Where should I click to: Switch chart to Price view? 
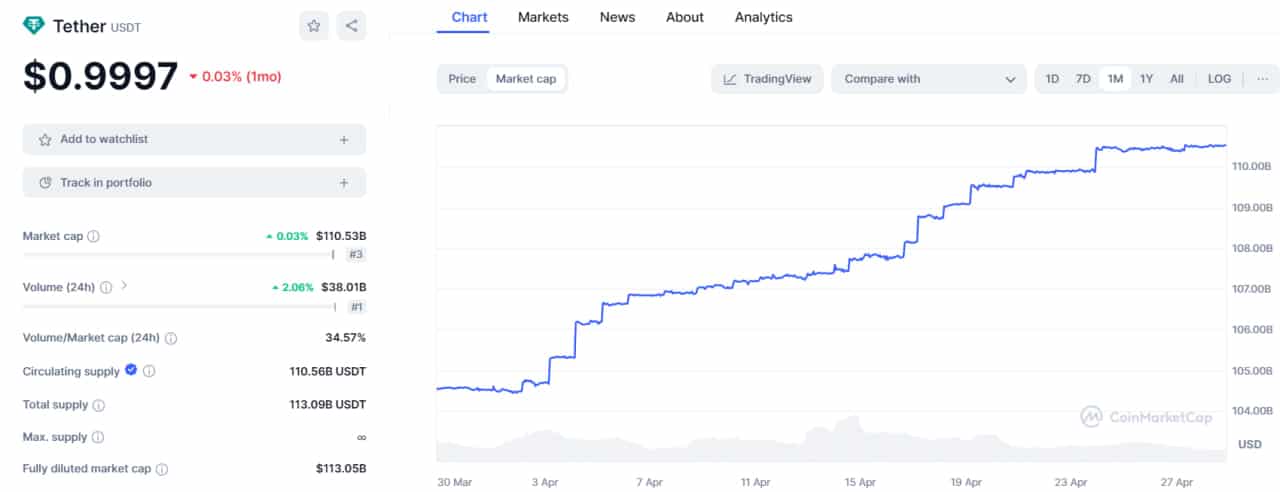pyautogui.click(x=462, y=79)
